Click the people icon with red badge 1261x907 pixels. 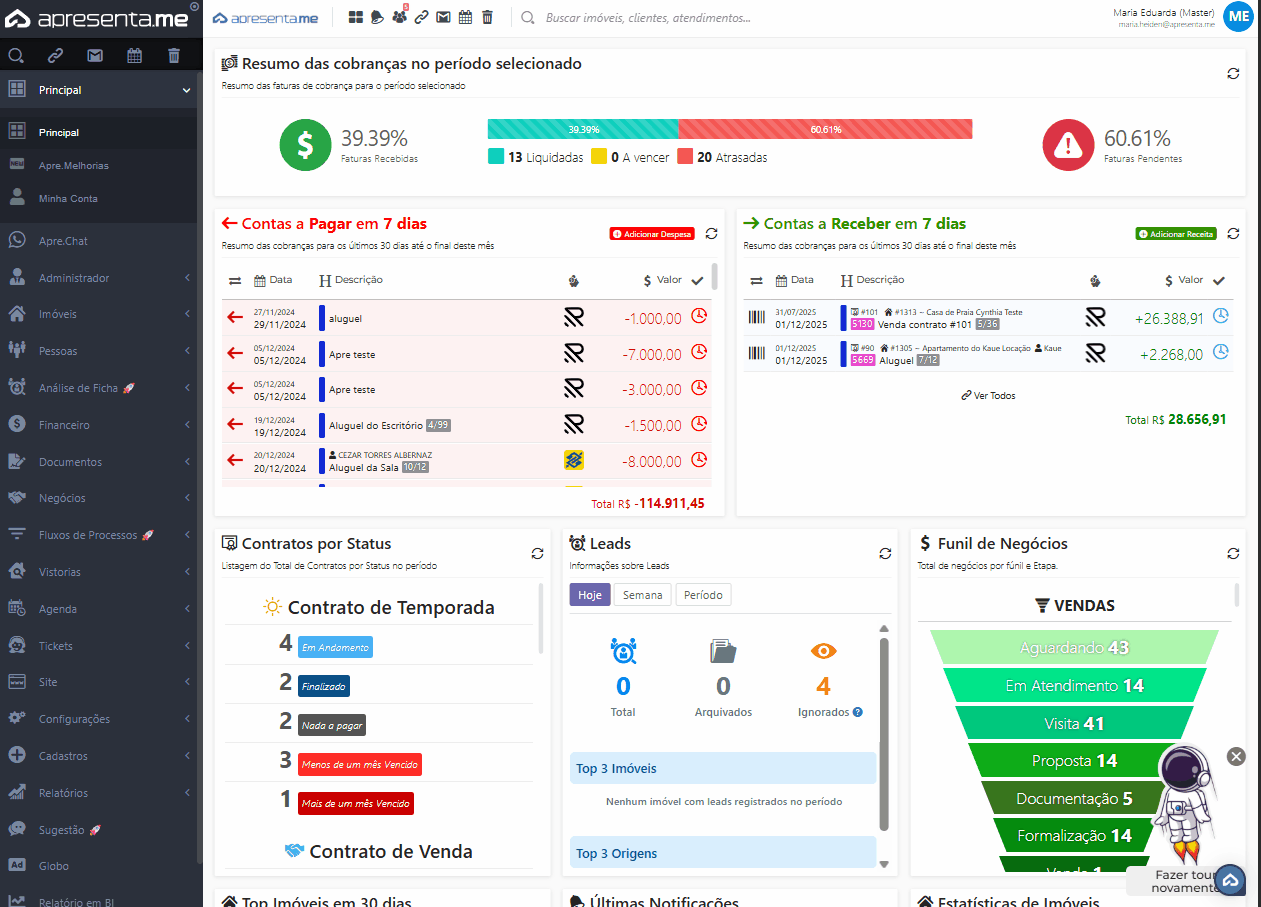pos(399,17)
